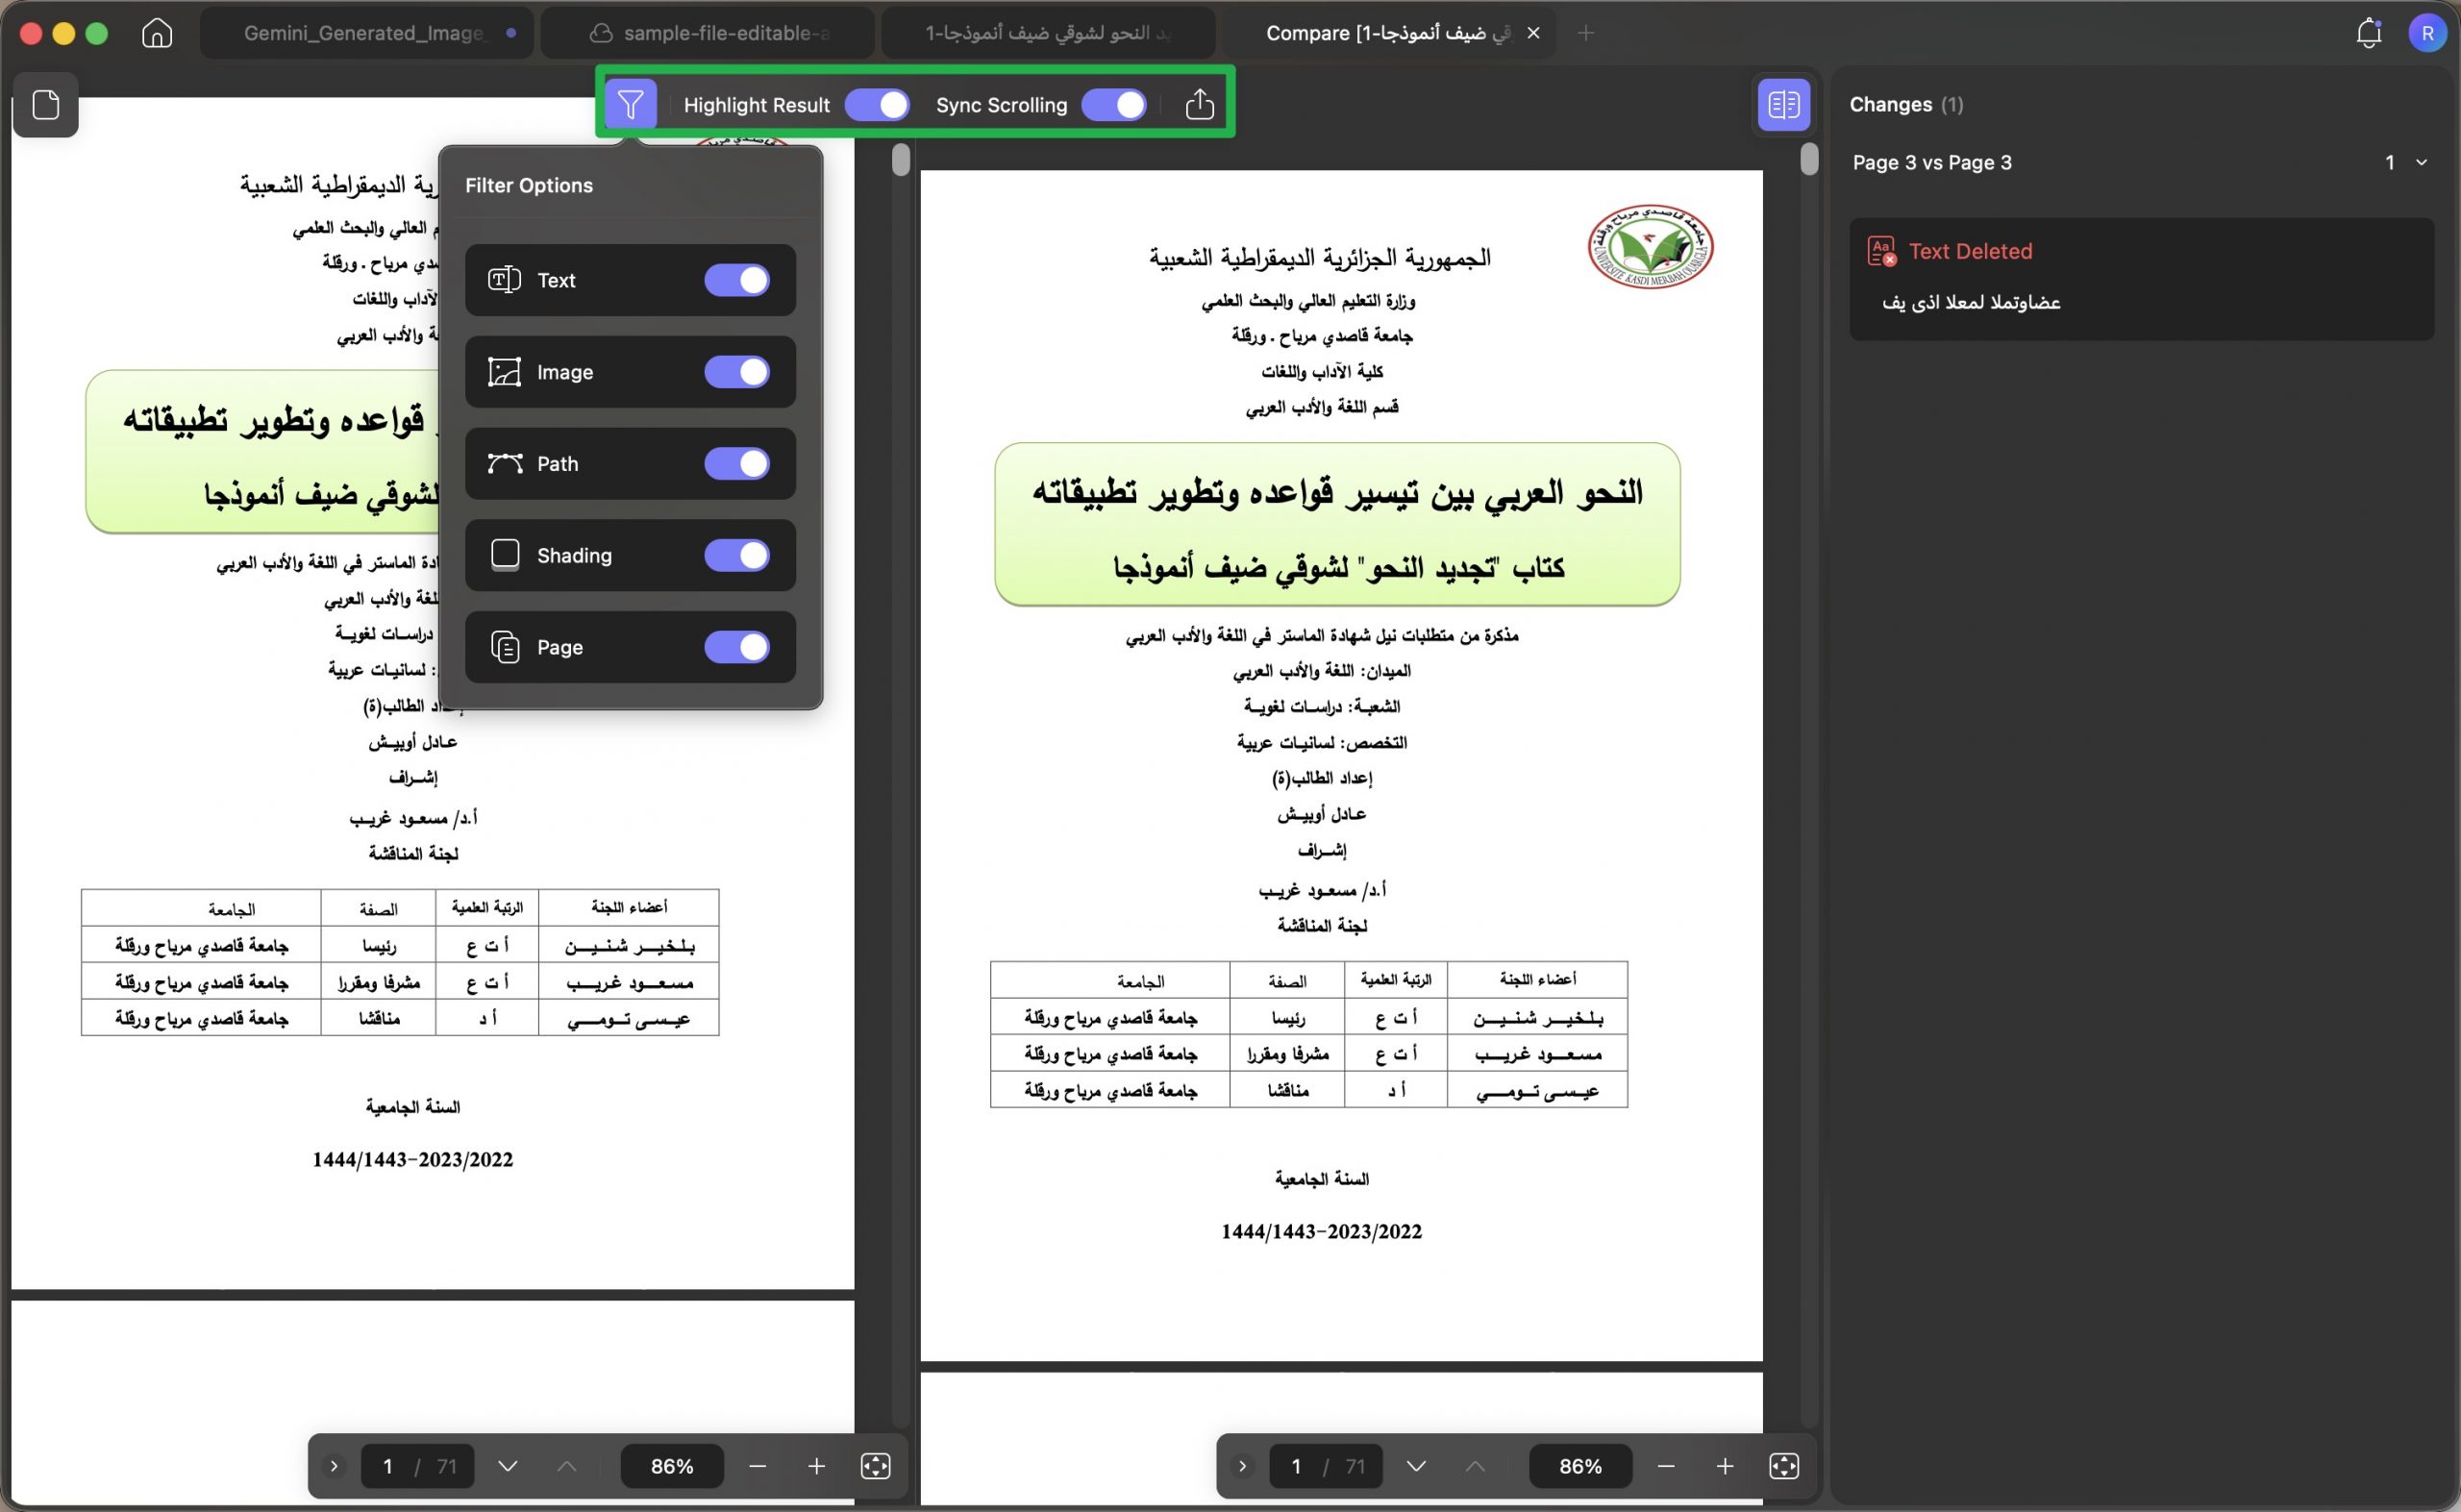The width and height of the screenshot is (2461, 1512).
Task: Click the Changes panel heading
Action: (1906, 104)
